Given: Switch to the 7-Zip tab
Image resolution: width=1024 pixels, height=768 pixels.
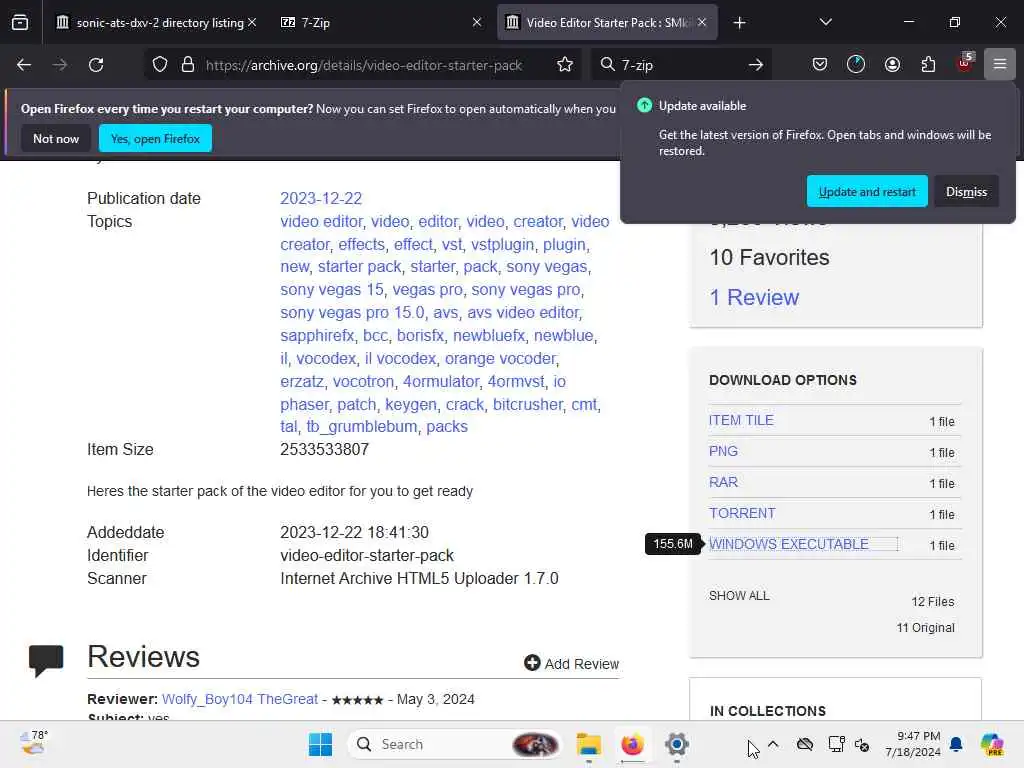Looking at the screenshot, I should [381, 23].
